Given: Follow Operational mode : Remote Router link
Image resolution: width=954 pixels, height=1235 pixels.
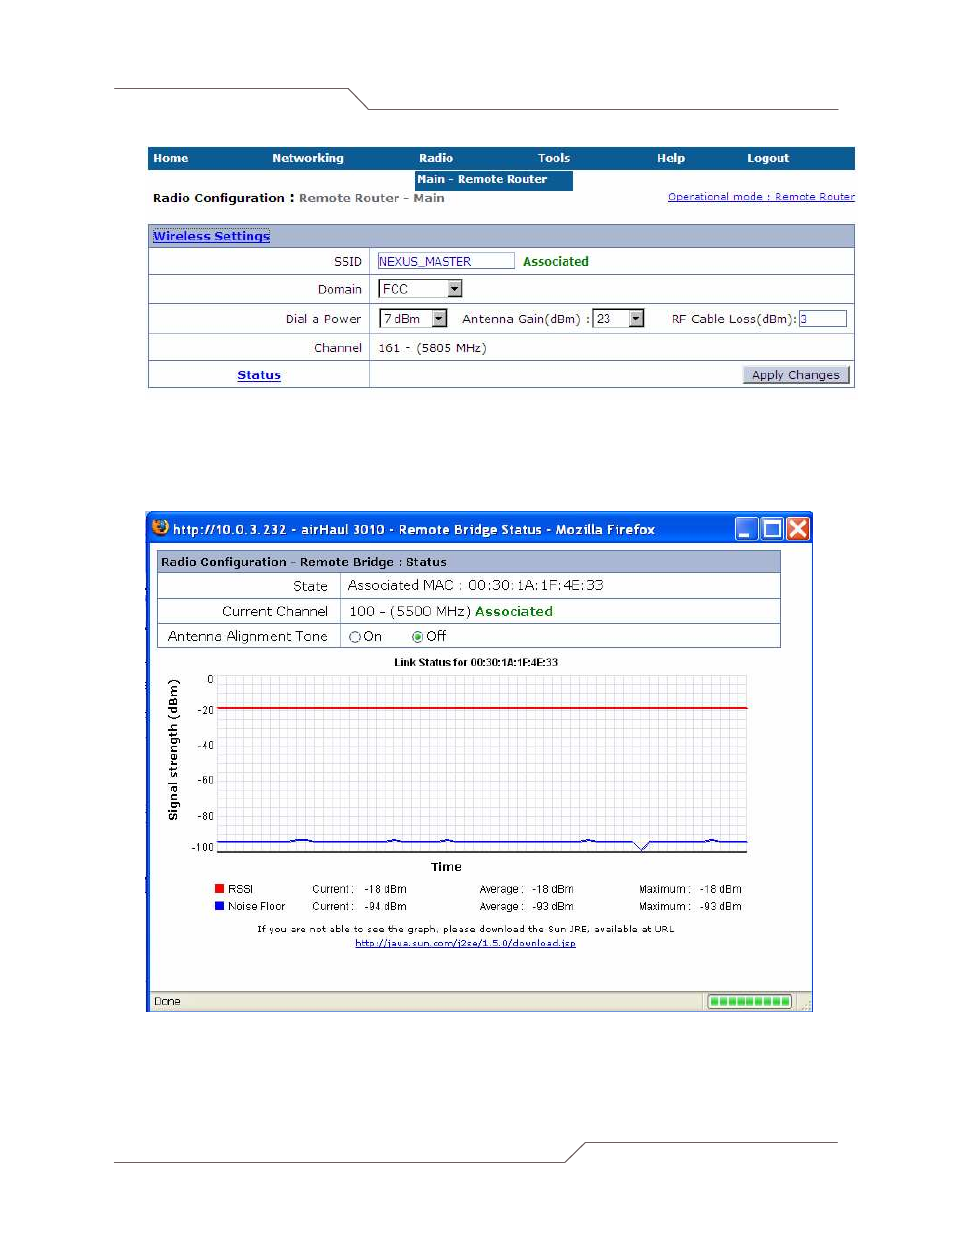Looking at the screenshot, I should (761, 197).
